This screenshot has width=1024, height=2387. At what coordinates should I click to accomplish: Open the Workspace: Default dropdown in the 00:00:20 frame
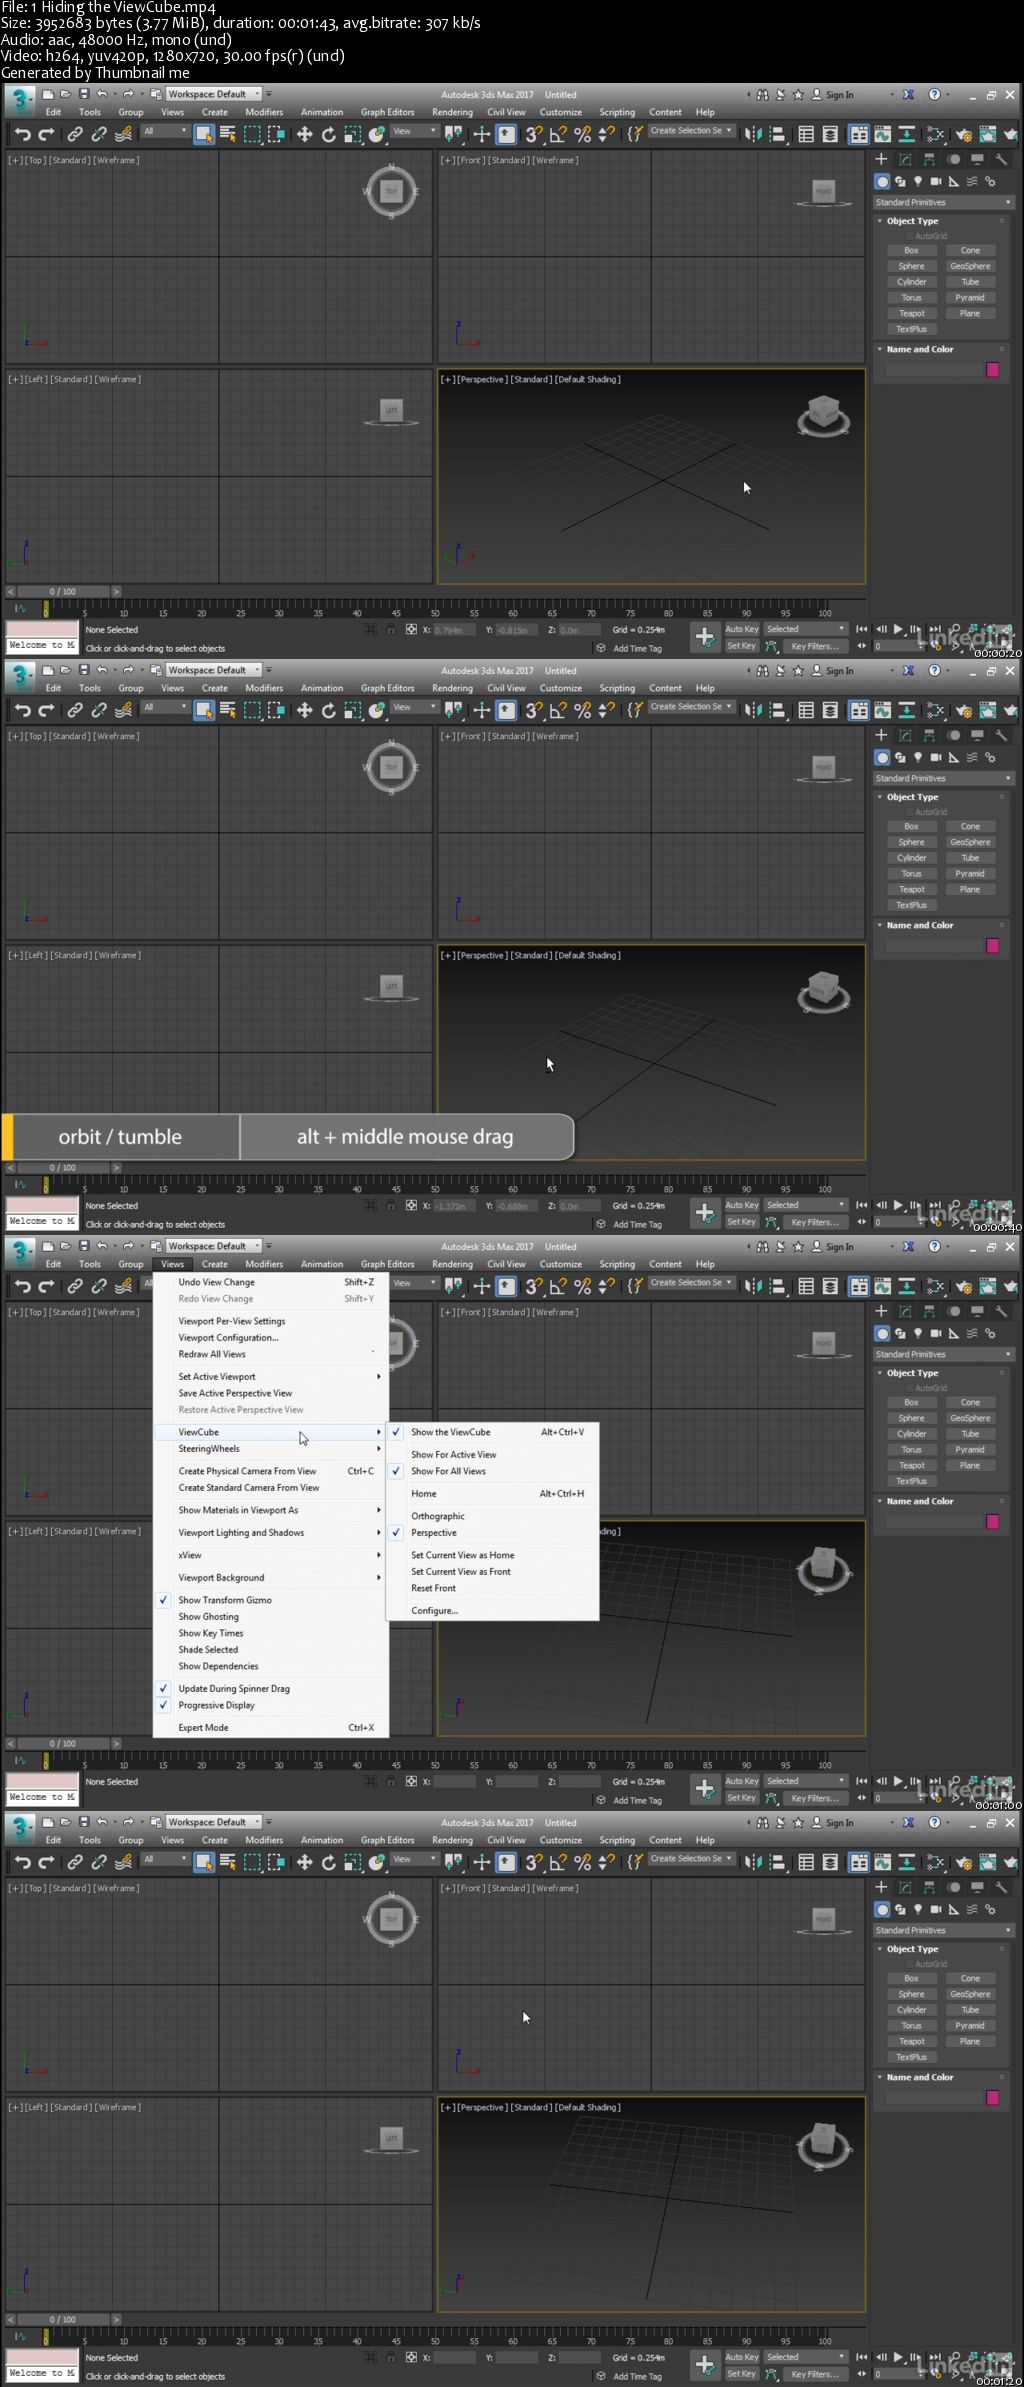pyautogui.click(x=213, y=94)
